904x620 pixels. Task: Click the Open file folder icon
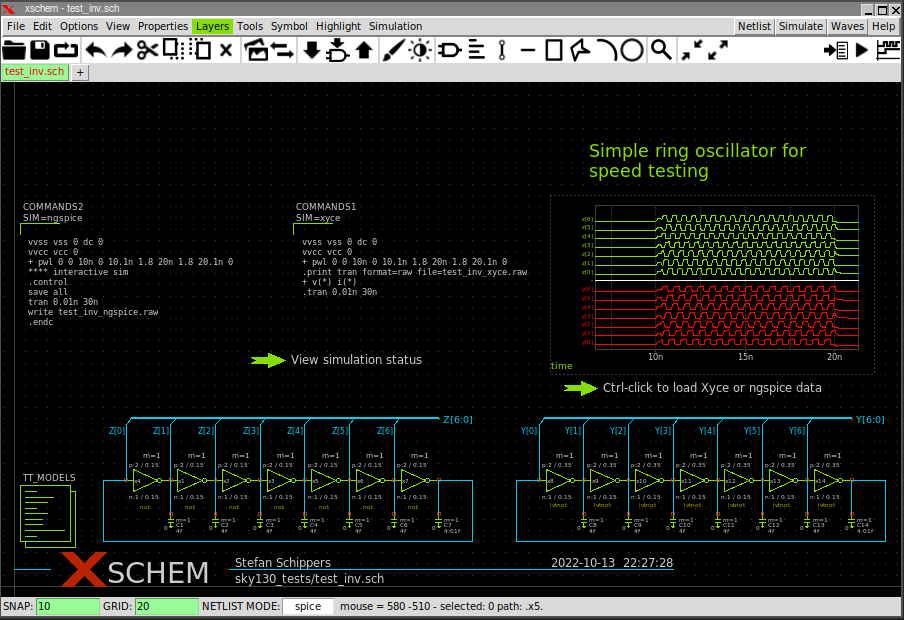click(14, 49)
